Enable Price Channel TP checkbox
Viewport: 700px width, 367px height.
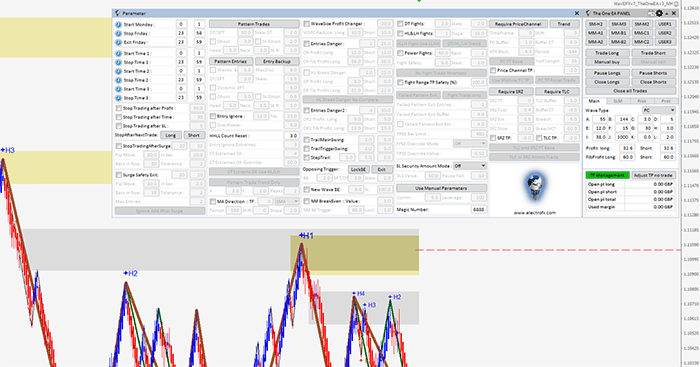coord(493,71)
